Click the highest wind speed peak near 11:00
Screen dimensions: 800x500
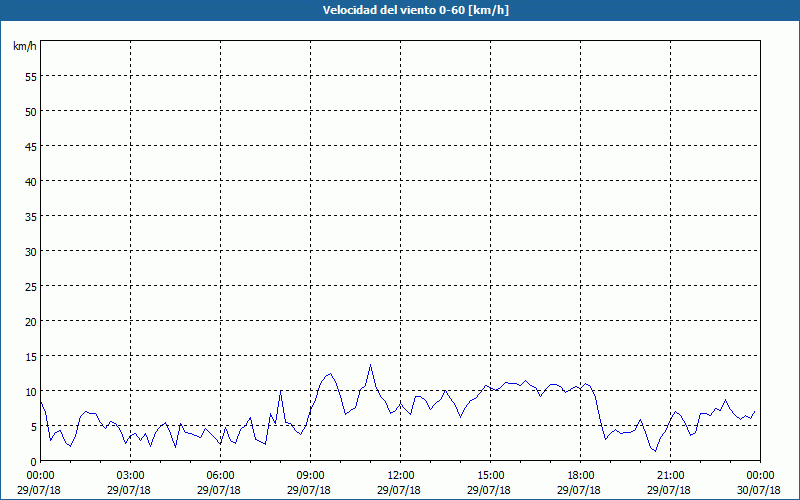(370, 365)
